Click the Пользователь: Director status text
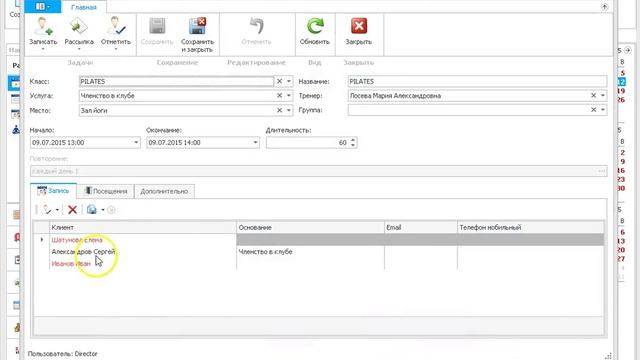Viewport: 640px width, 360px height. pyautogui.click(x=62, y=354)
